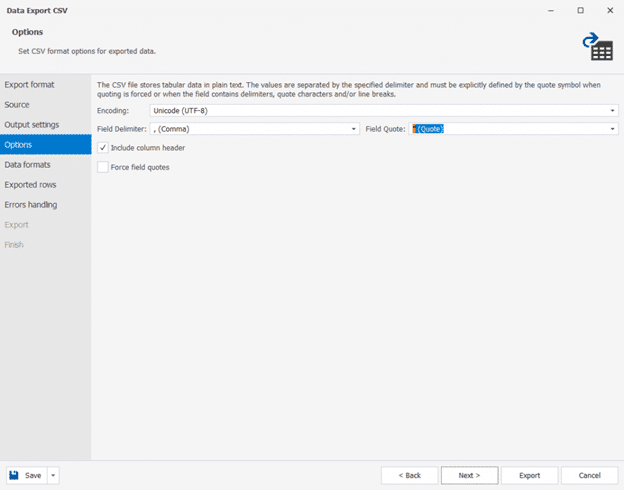The width and height of the screenshot is (624, 490).
Task: Expand the Field Quote dropdown arrow
Action: 612,129
